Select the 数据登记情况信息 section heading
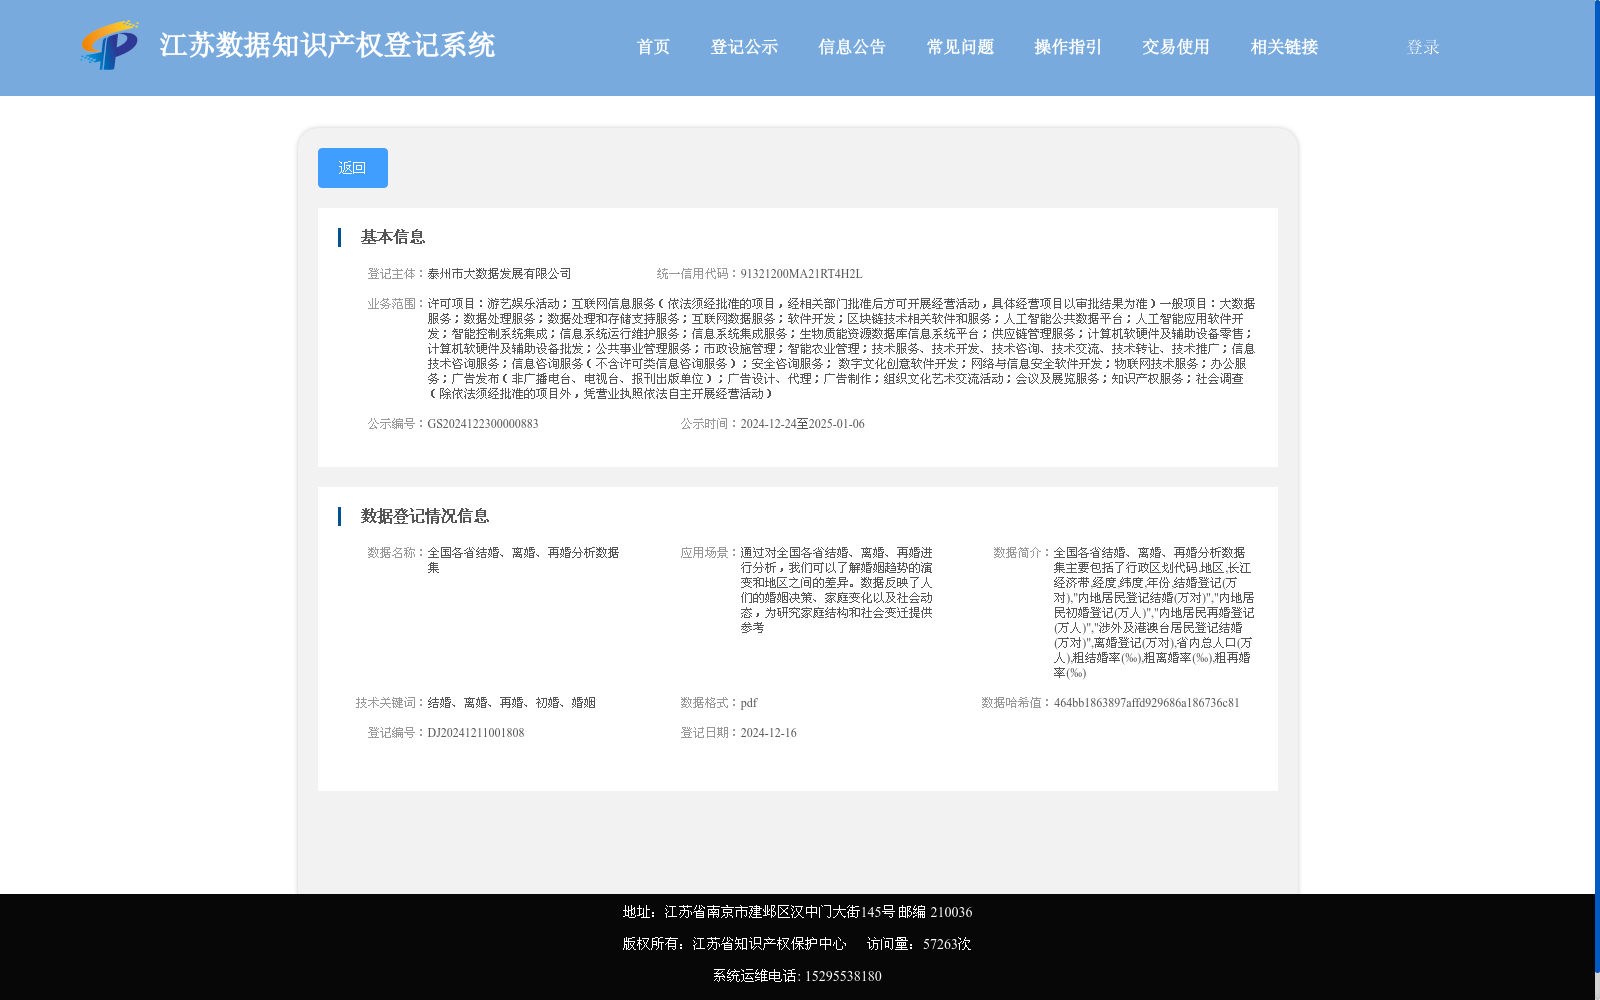Image resolution: width=1600 pixels, height=1000 pixels. [x=425, y=515]
